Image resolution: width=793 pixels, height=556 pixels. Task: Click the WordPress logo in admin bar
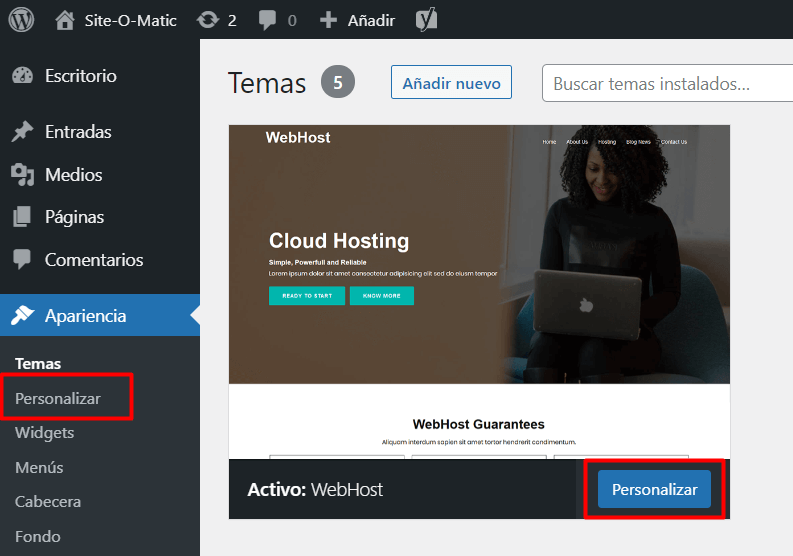point(21,20)
